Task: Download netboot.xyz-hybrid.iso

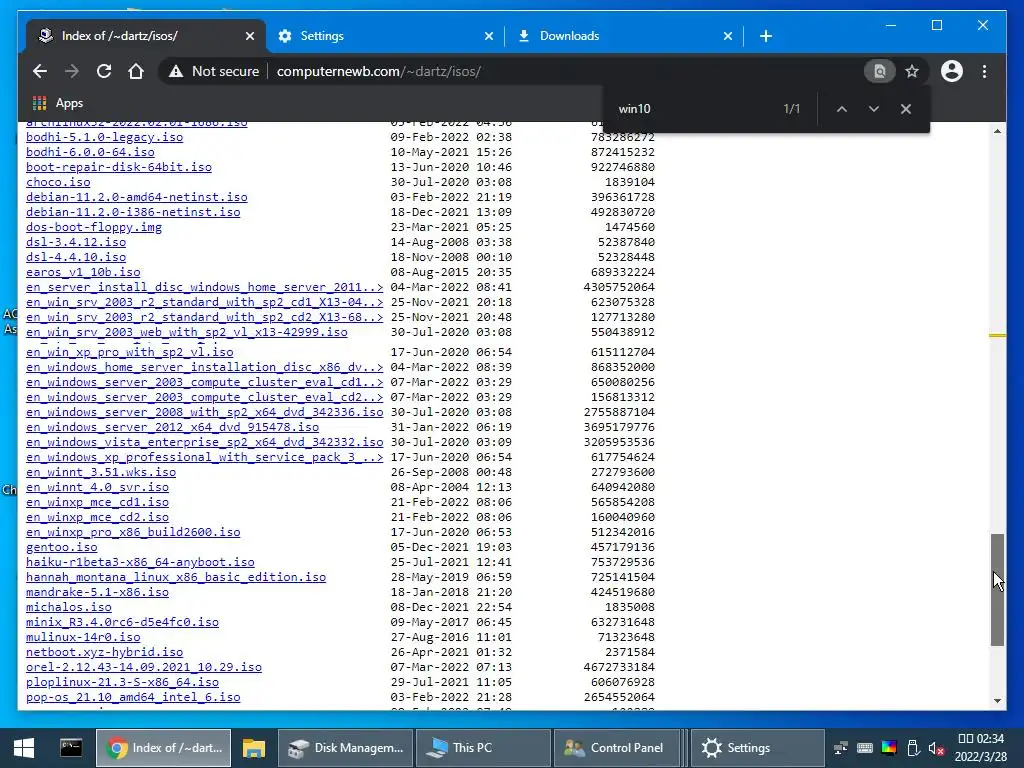Action: pyautogui.click(x=104, y=652)
